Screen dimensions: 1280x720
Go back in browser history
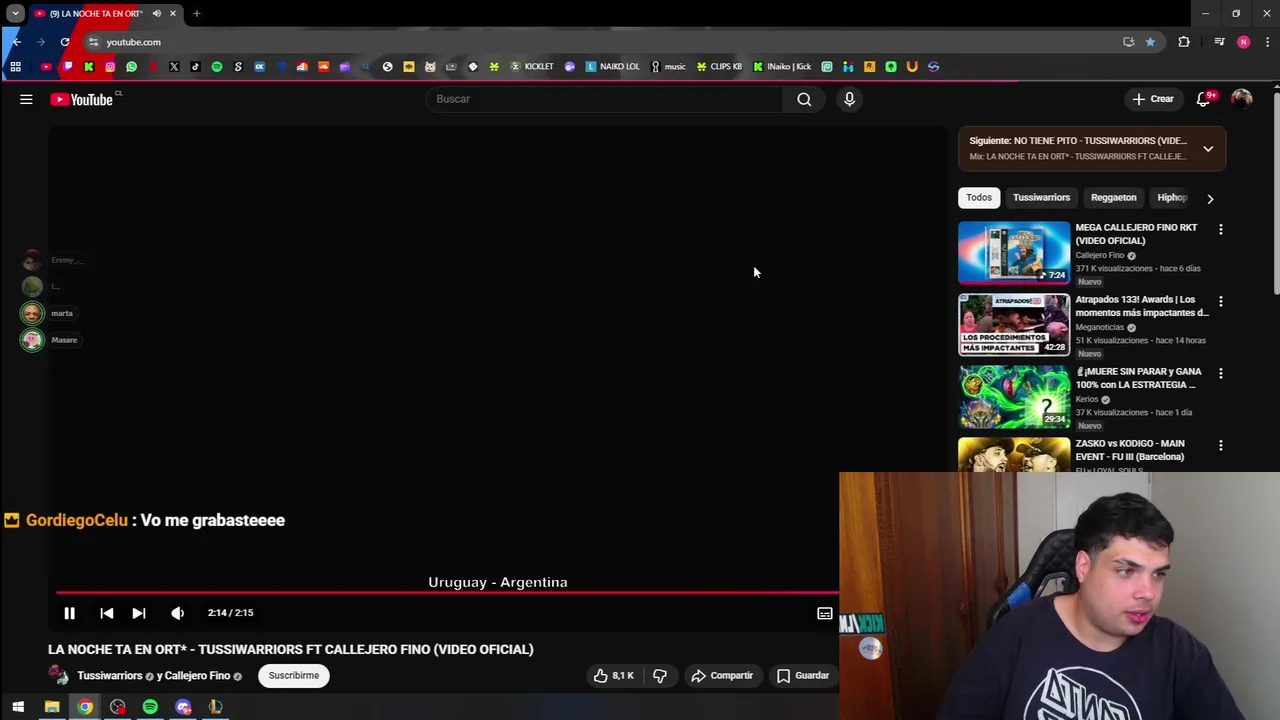coord(16,42)
